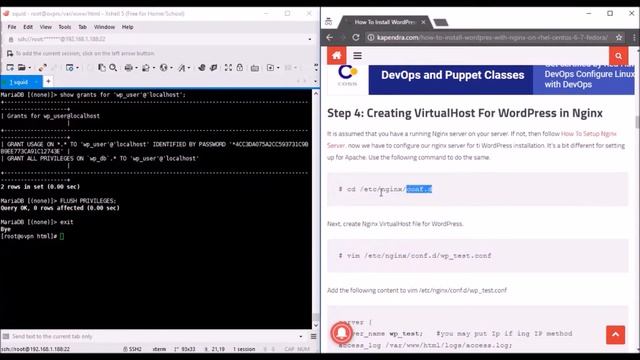Click the globe encoding icon in toolbar
Image resolution: width=640 pixels, height=360 pixels.
point(164,68)
